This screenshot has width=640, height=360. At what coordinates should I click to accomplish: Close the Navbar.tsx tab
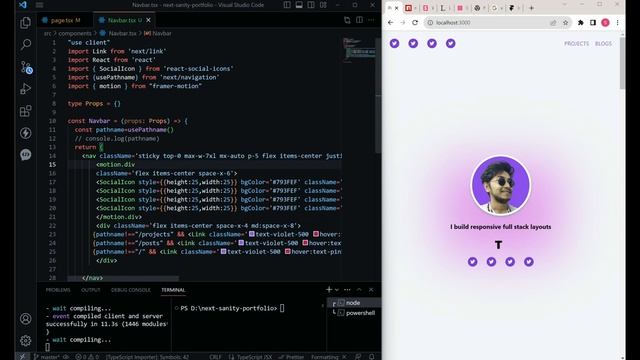click(149, 20)
